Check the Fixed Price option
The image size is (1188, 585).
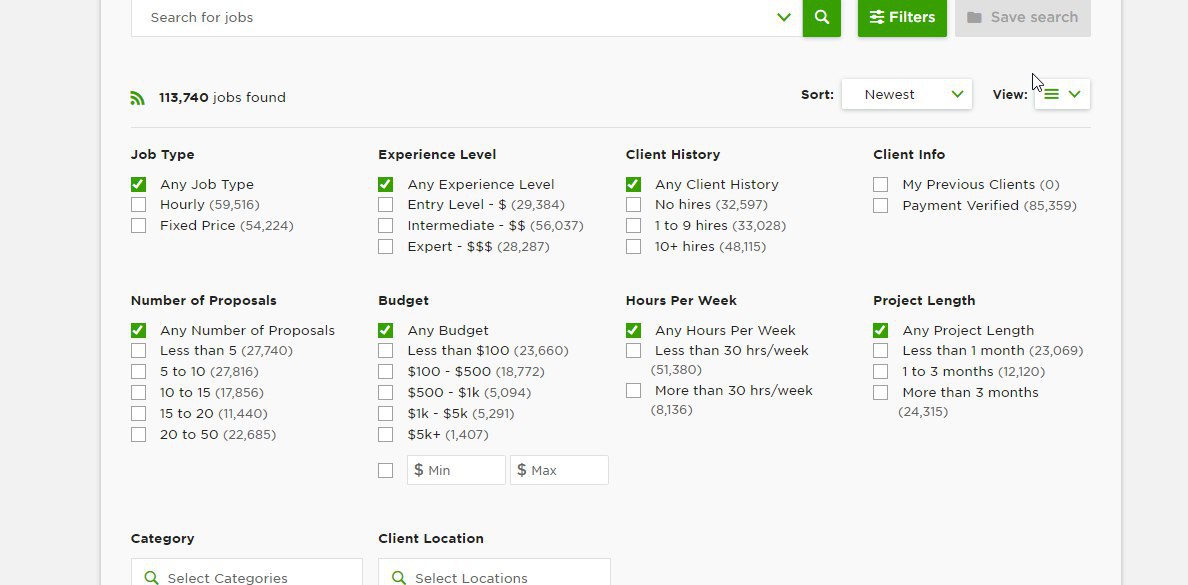pos(138,226)
